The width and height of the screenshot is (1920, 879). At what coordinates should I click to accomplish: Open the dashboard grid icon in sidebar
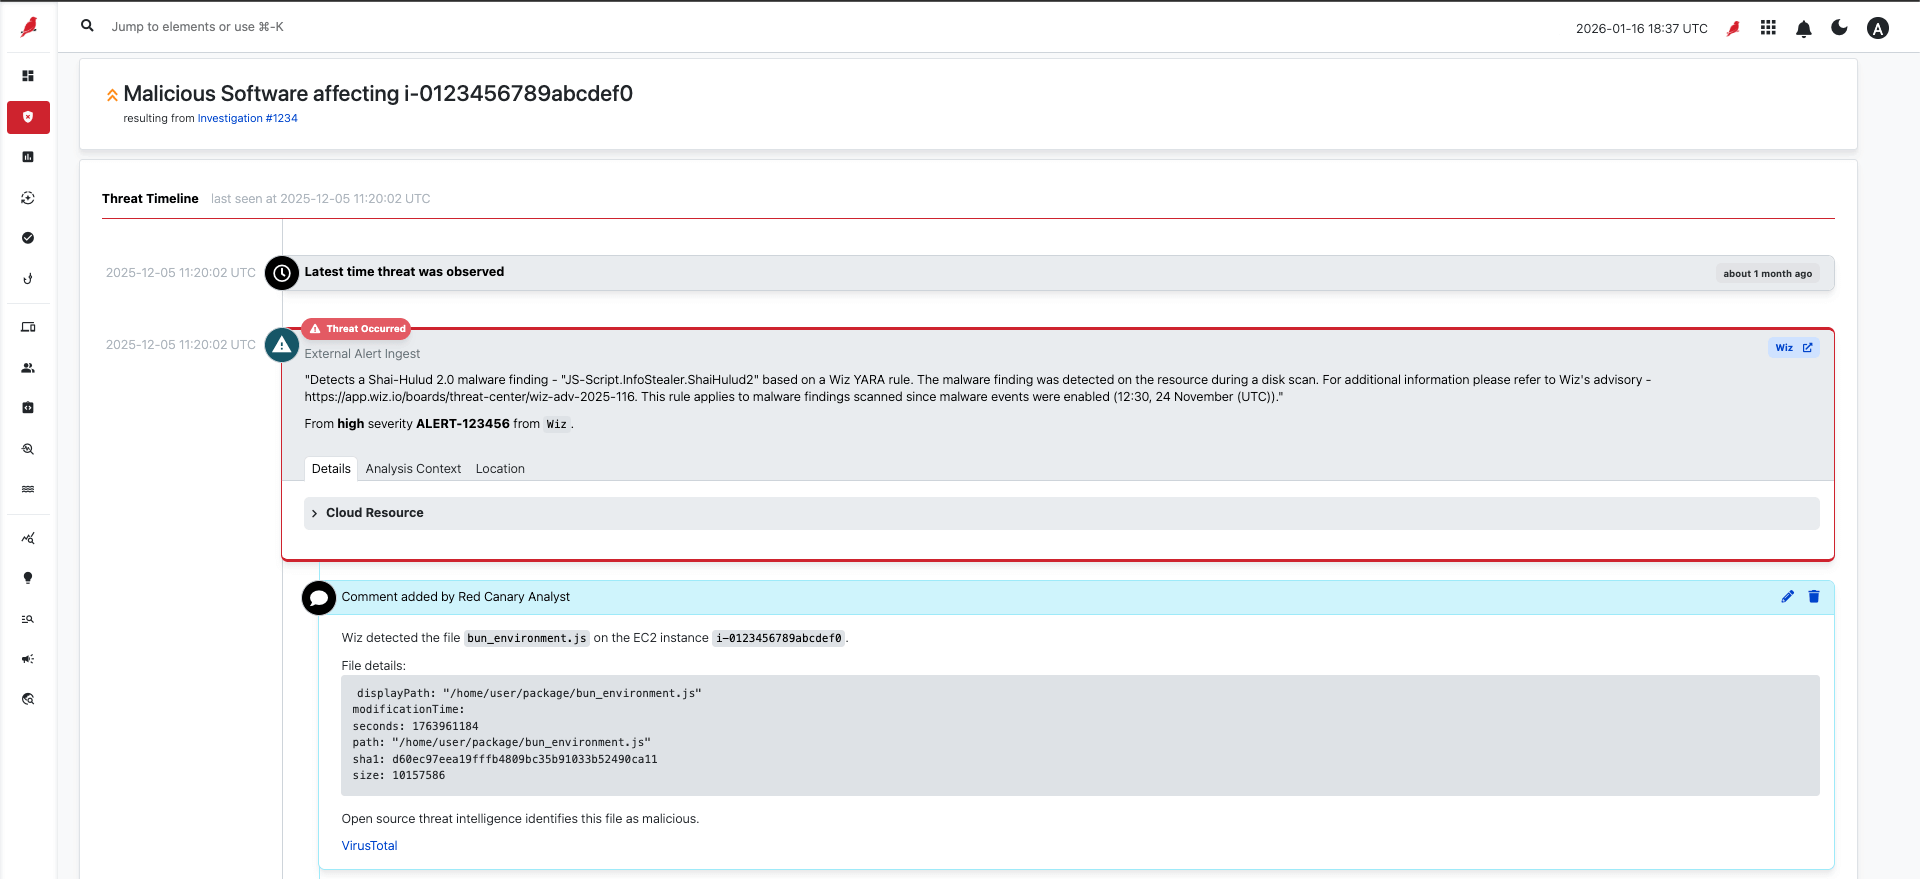28,76
